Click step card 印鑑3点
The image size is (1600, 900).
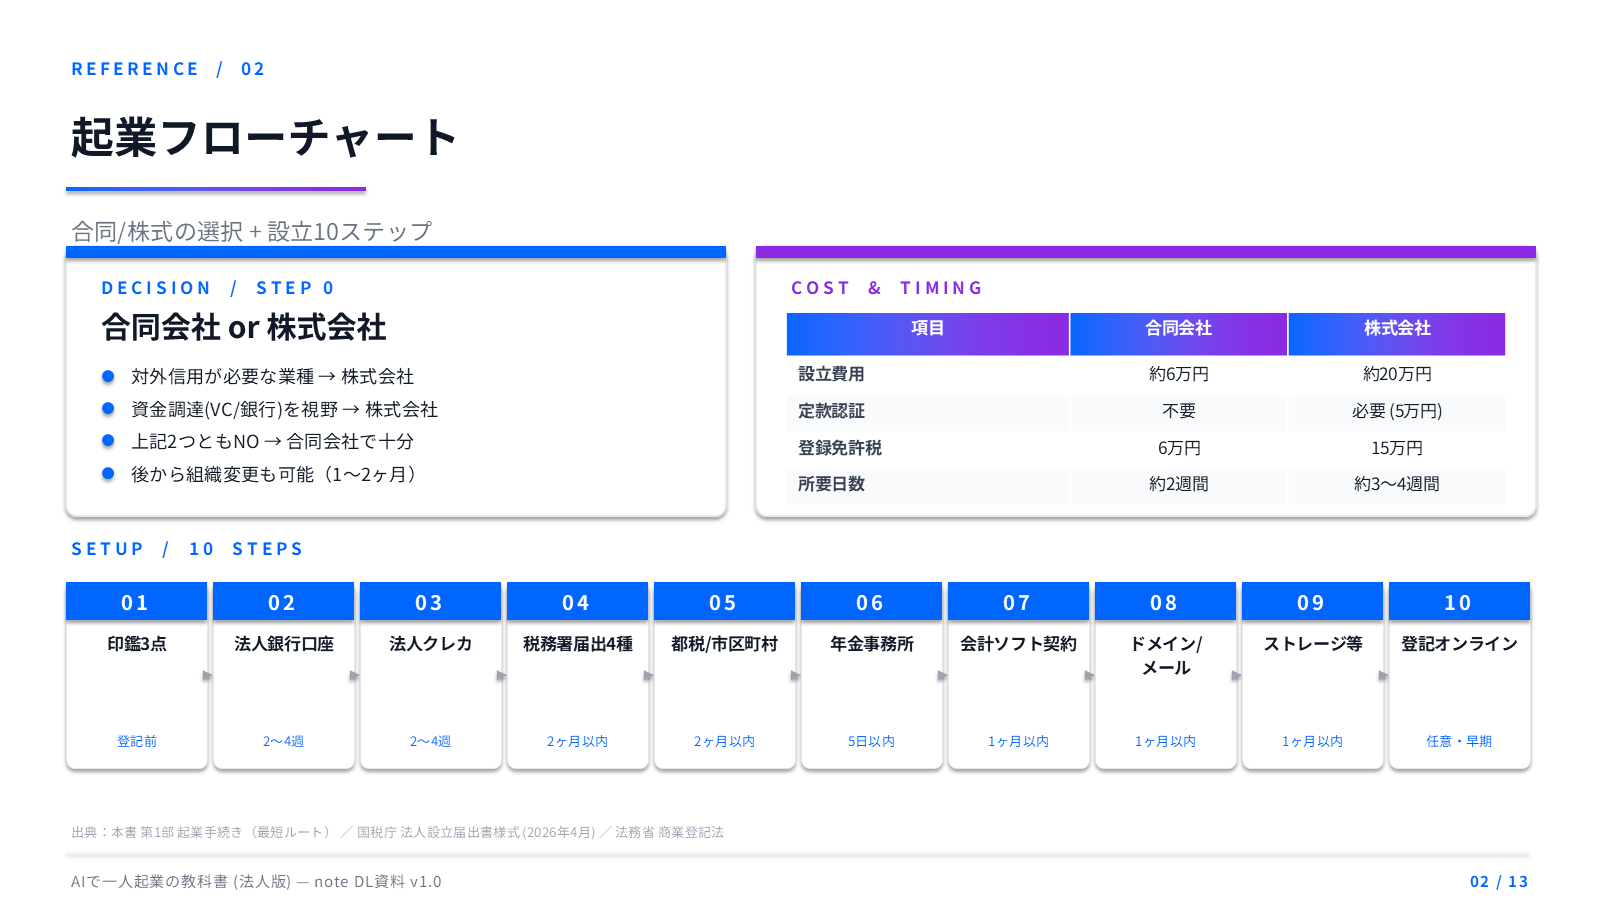(136, 675)
